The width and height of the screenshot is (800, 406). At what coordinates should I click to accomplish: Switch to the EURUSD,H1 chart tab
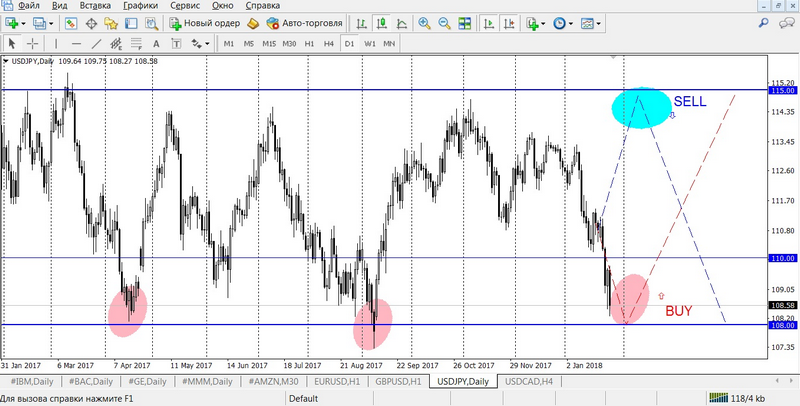(x=337, y=381)
